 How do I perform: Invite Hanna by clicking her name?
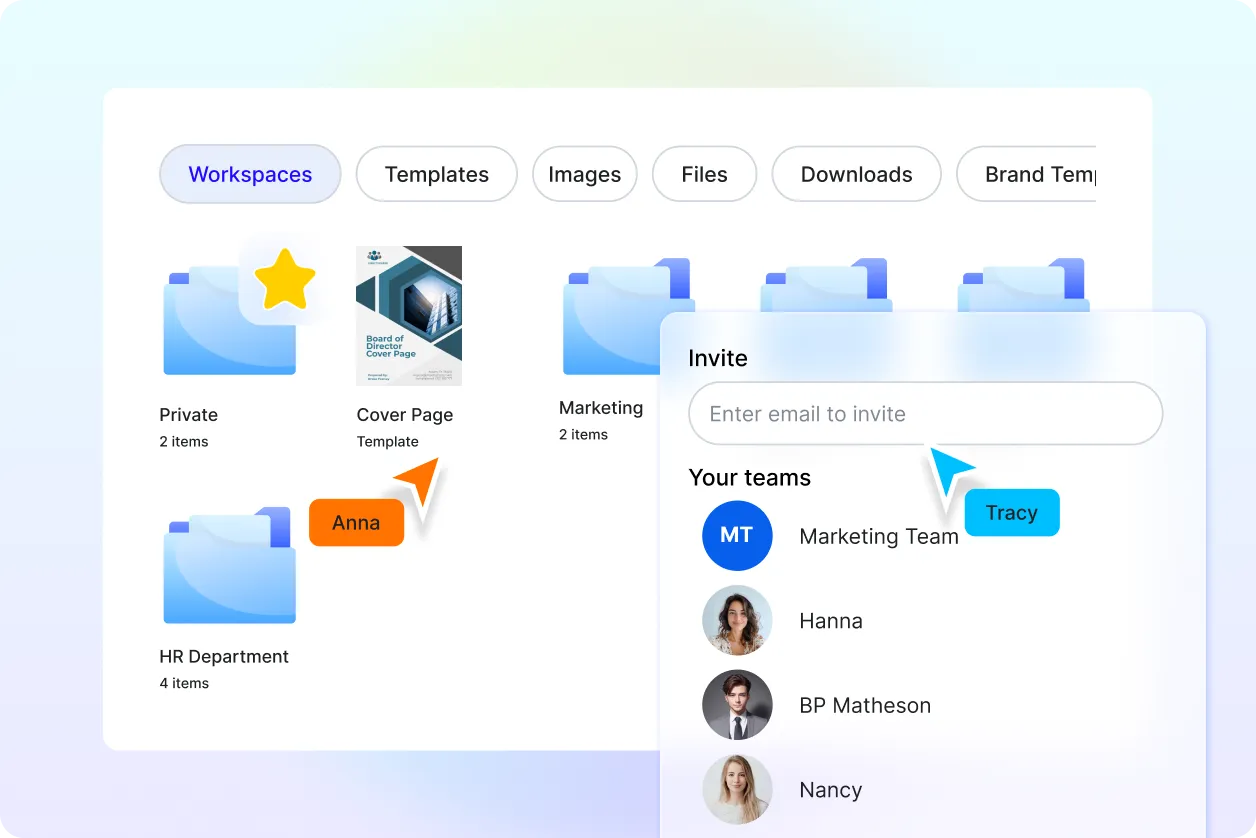(x=831, y=620)
